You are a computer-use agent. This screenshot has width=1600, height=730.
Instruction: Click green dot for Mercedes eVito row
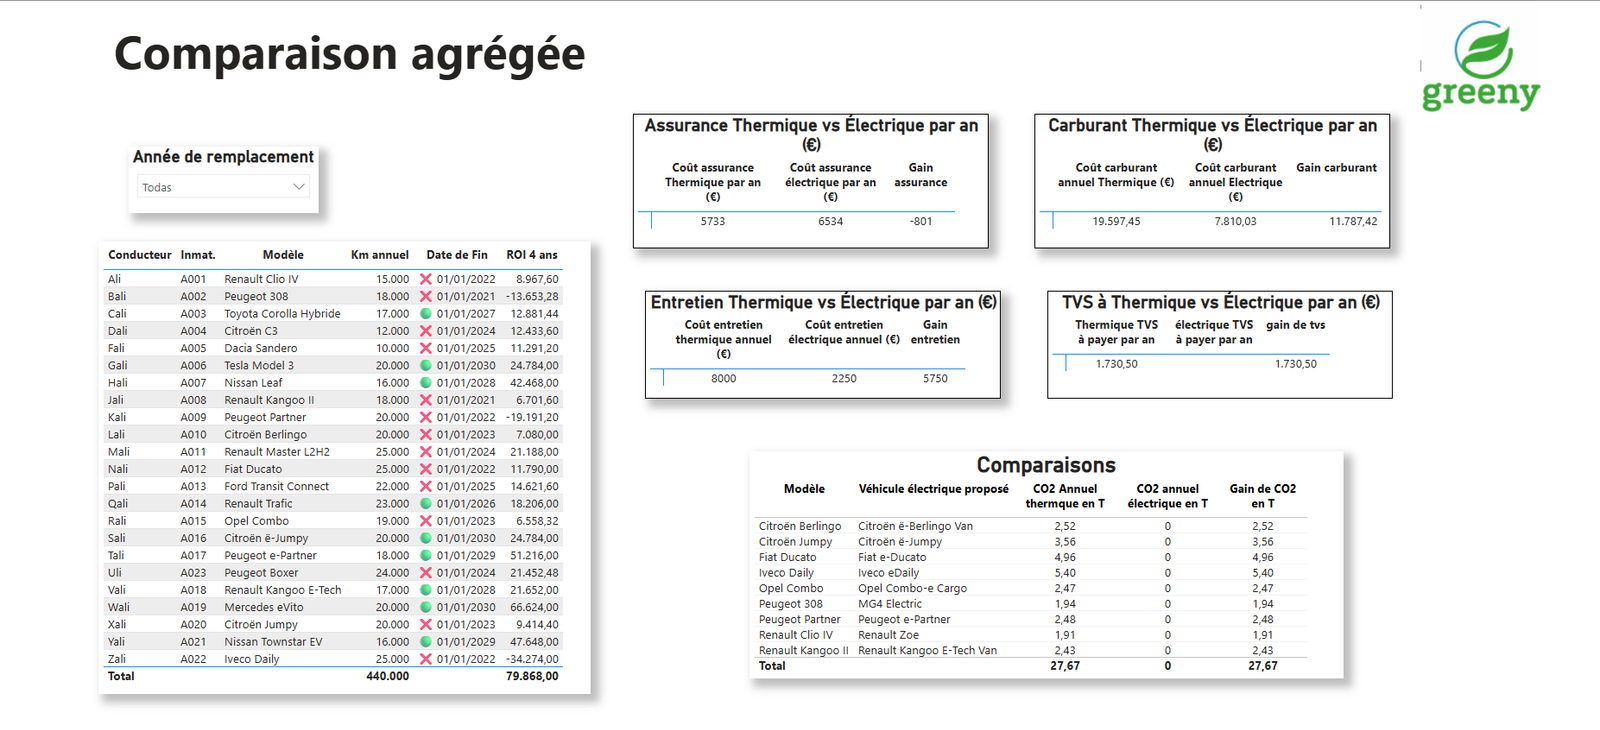(x=425, y=607)
